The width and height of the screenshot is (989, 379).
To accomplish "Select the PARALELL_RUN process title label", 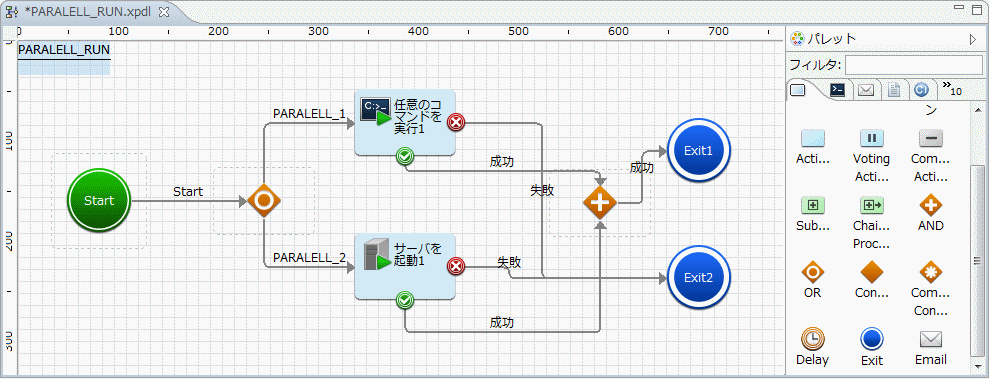I will pos(64,49).
